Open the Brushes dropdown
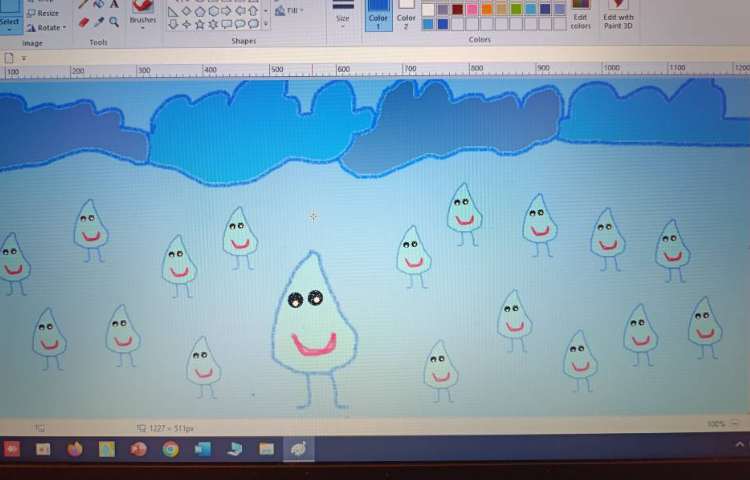This screenshot has width=750, height=480. (x=143, y=14)
